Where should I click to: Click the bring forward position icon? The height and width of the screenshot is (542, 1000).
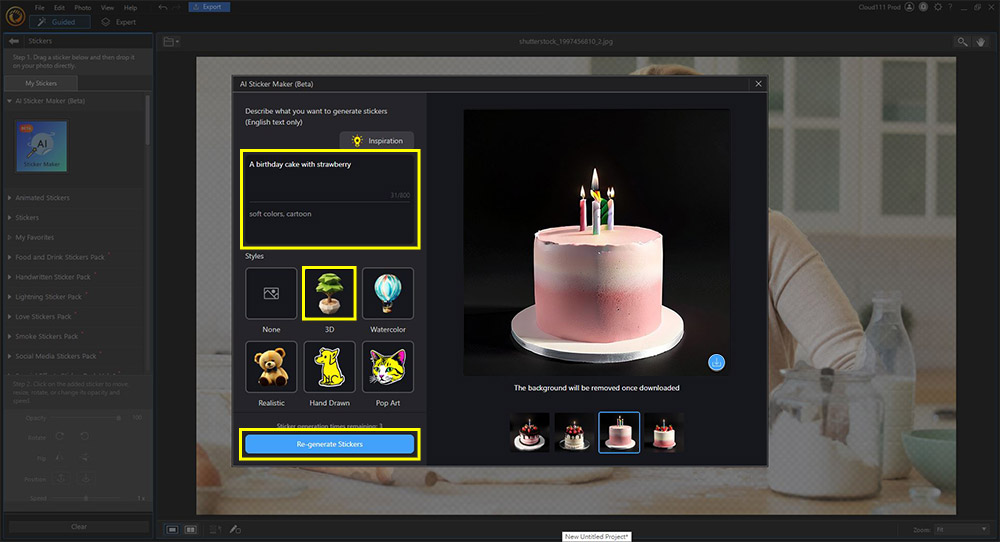point(61,478)
